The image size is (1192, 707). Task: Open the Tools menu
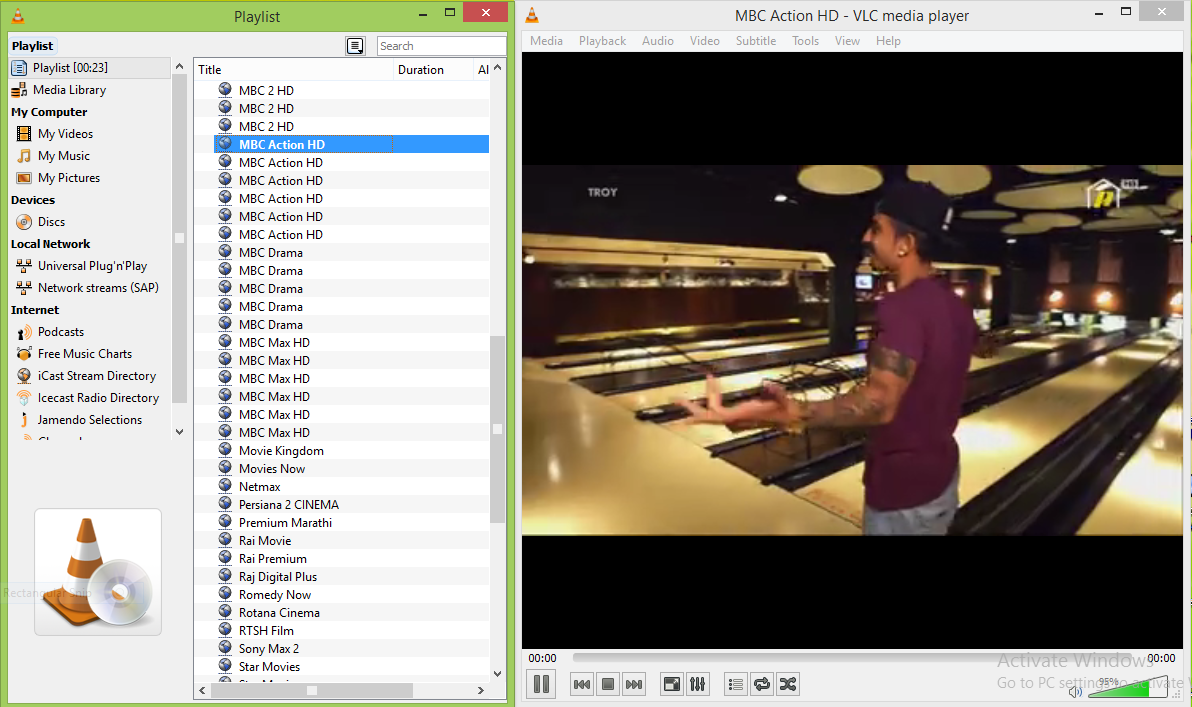(x=805, y=41)
